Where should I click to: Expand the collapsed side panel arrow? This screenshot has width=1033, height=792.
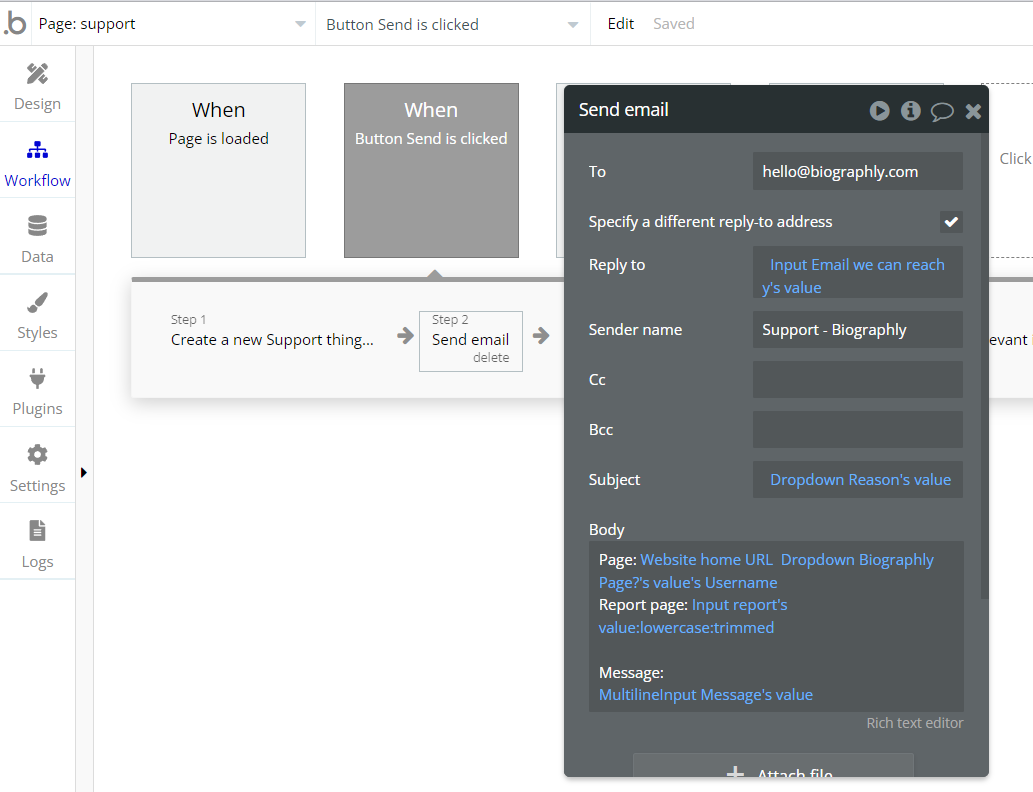(84, 472)
